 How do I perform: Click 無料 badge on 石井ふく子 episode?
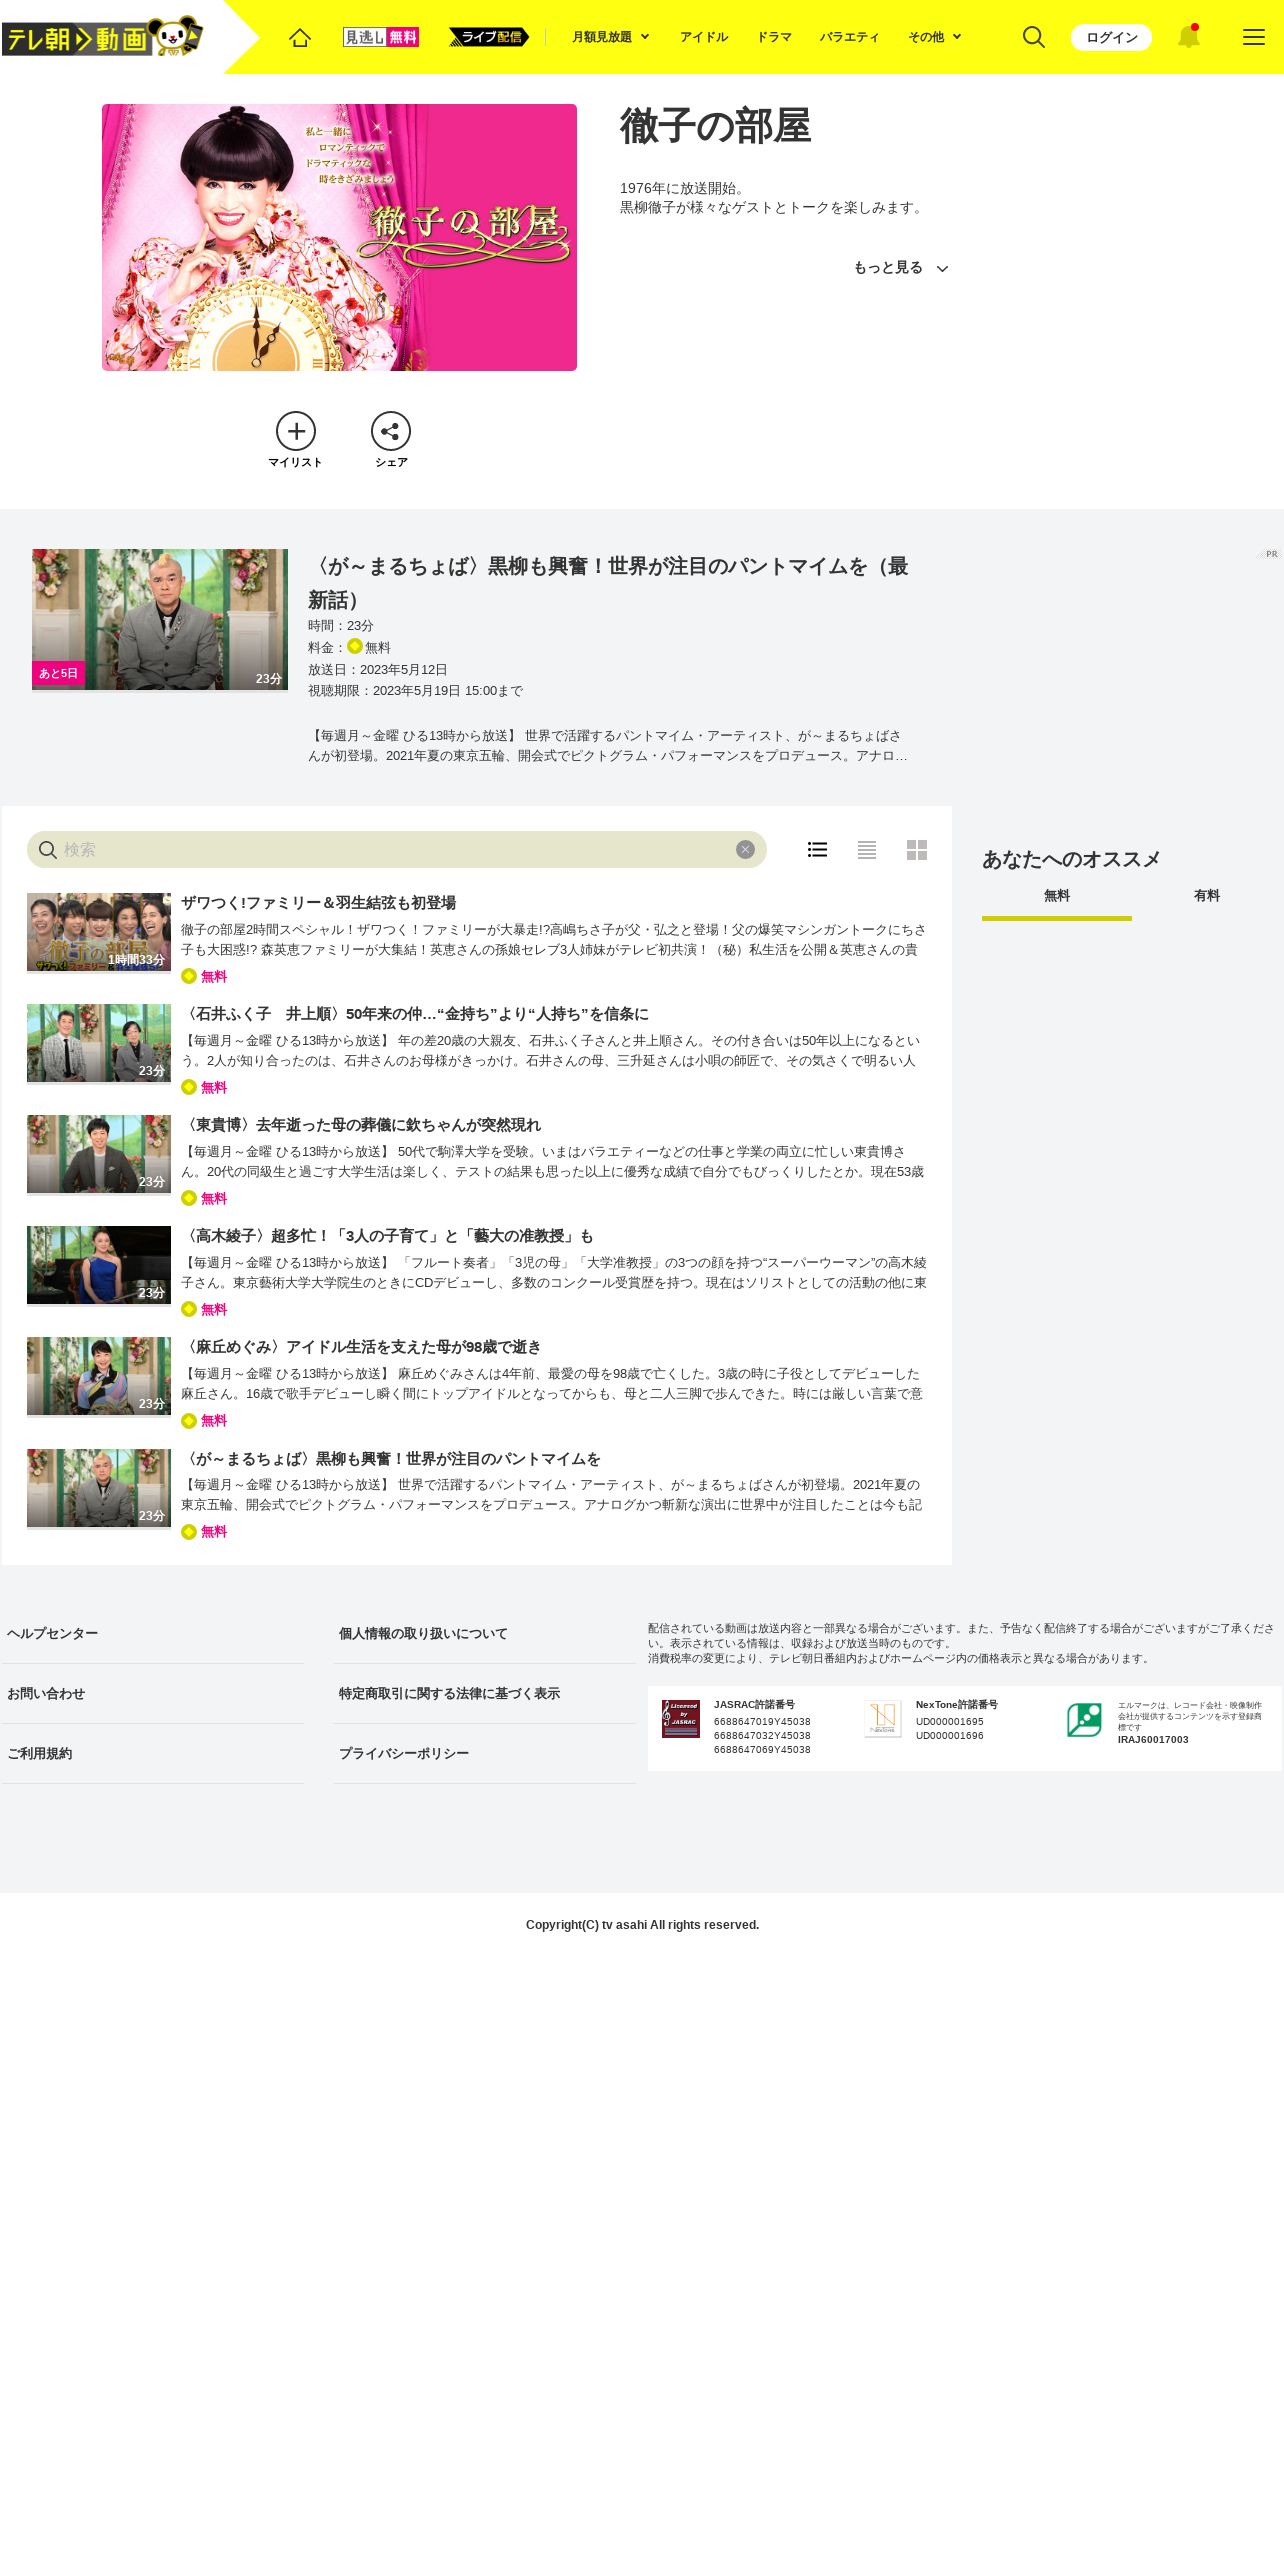pyautogui.click(x=204, y=1088)
